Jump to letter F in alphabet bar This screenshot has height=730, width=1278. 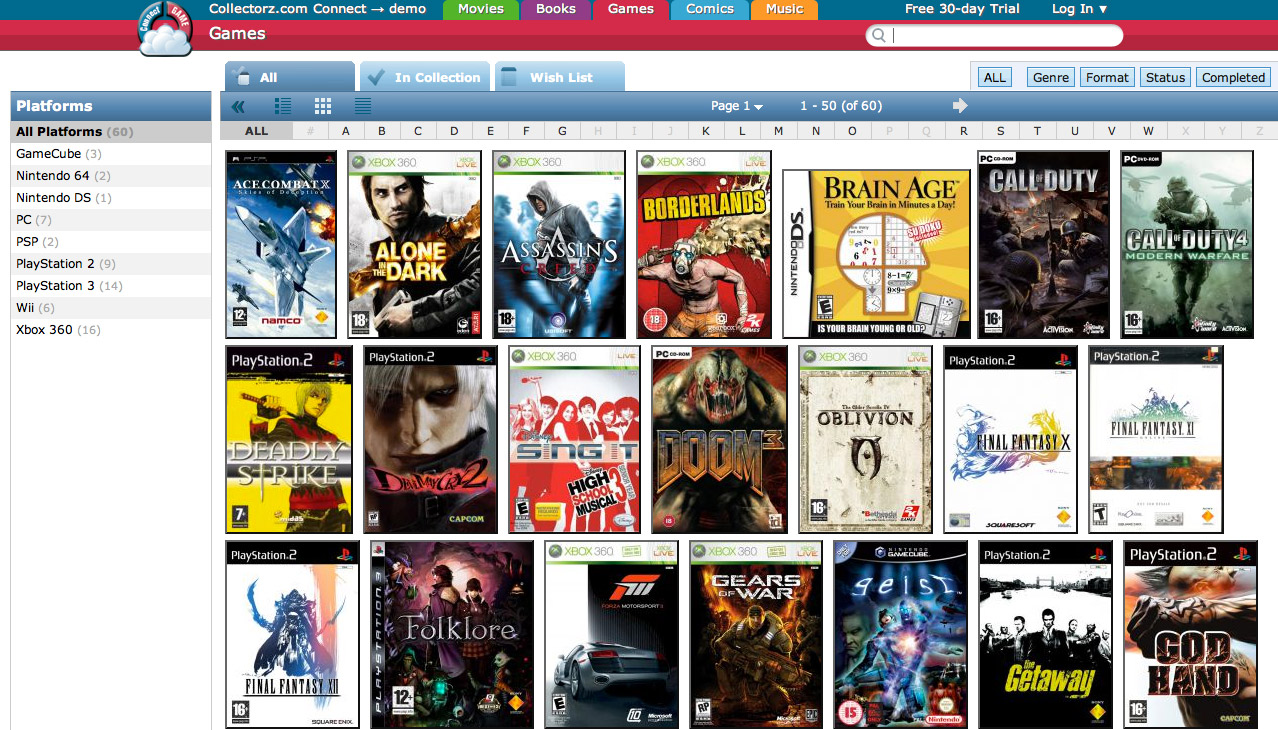pos(527,131)
